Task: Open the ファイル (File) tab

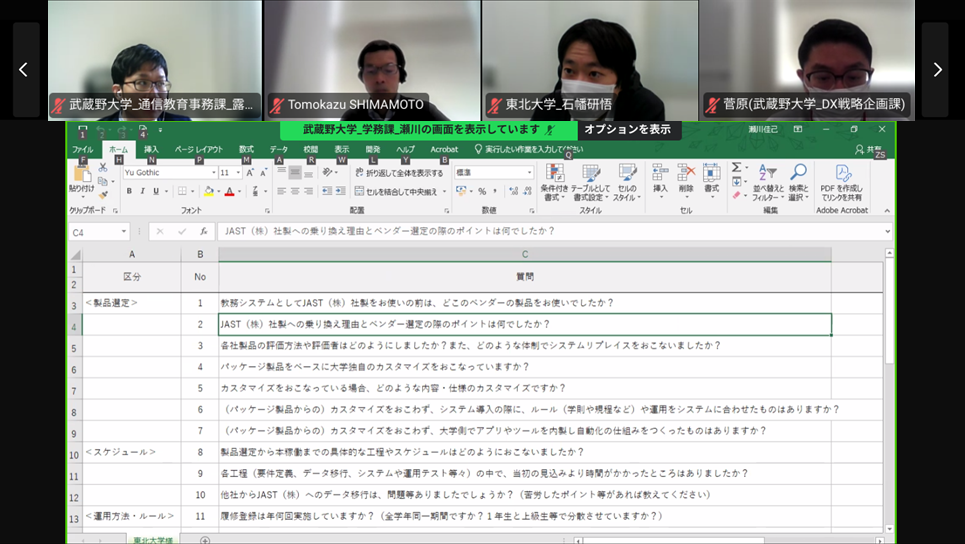Action: pyautogui.click(x=82, y=150)
